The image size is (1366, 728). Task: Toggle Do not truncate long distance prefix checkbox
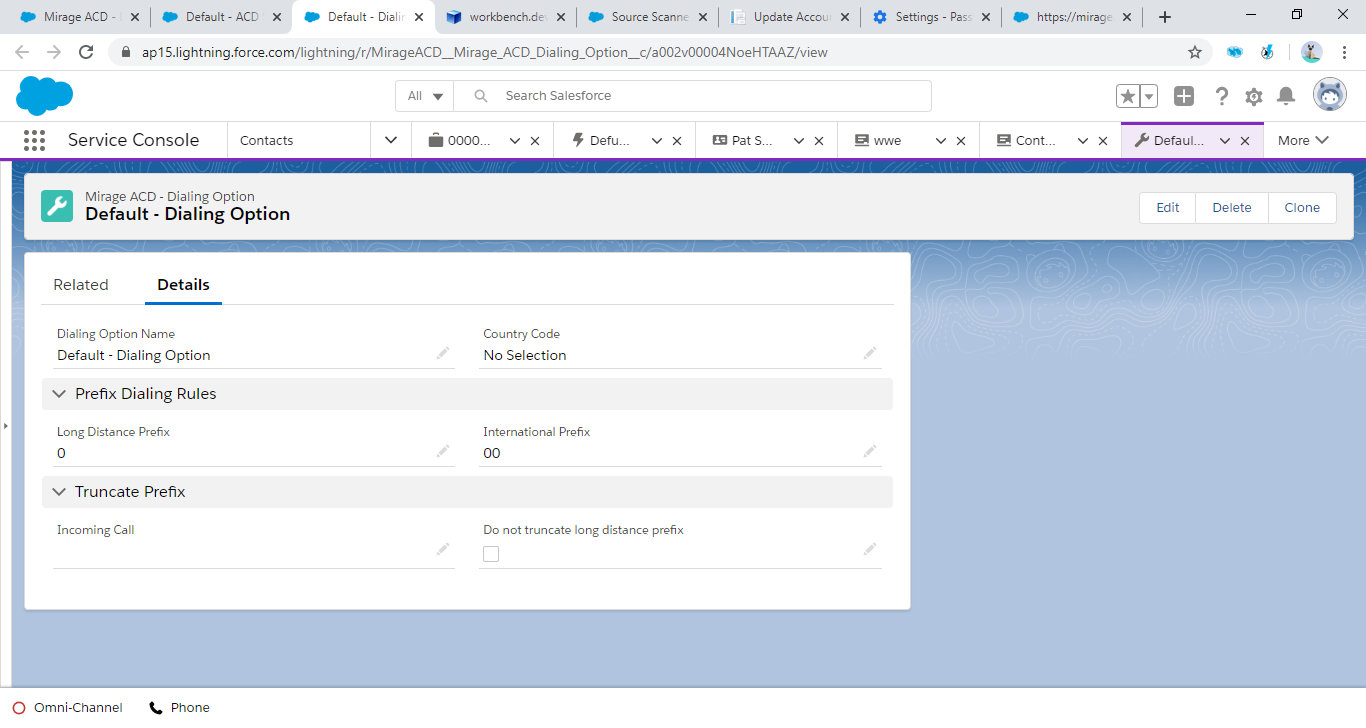click(x=491, y=554)
